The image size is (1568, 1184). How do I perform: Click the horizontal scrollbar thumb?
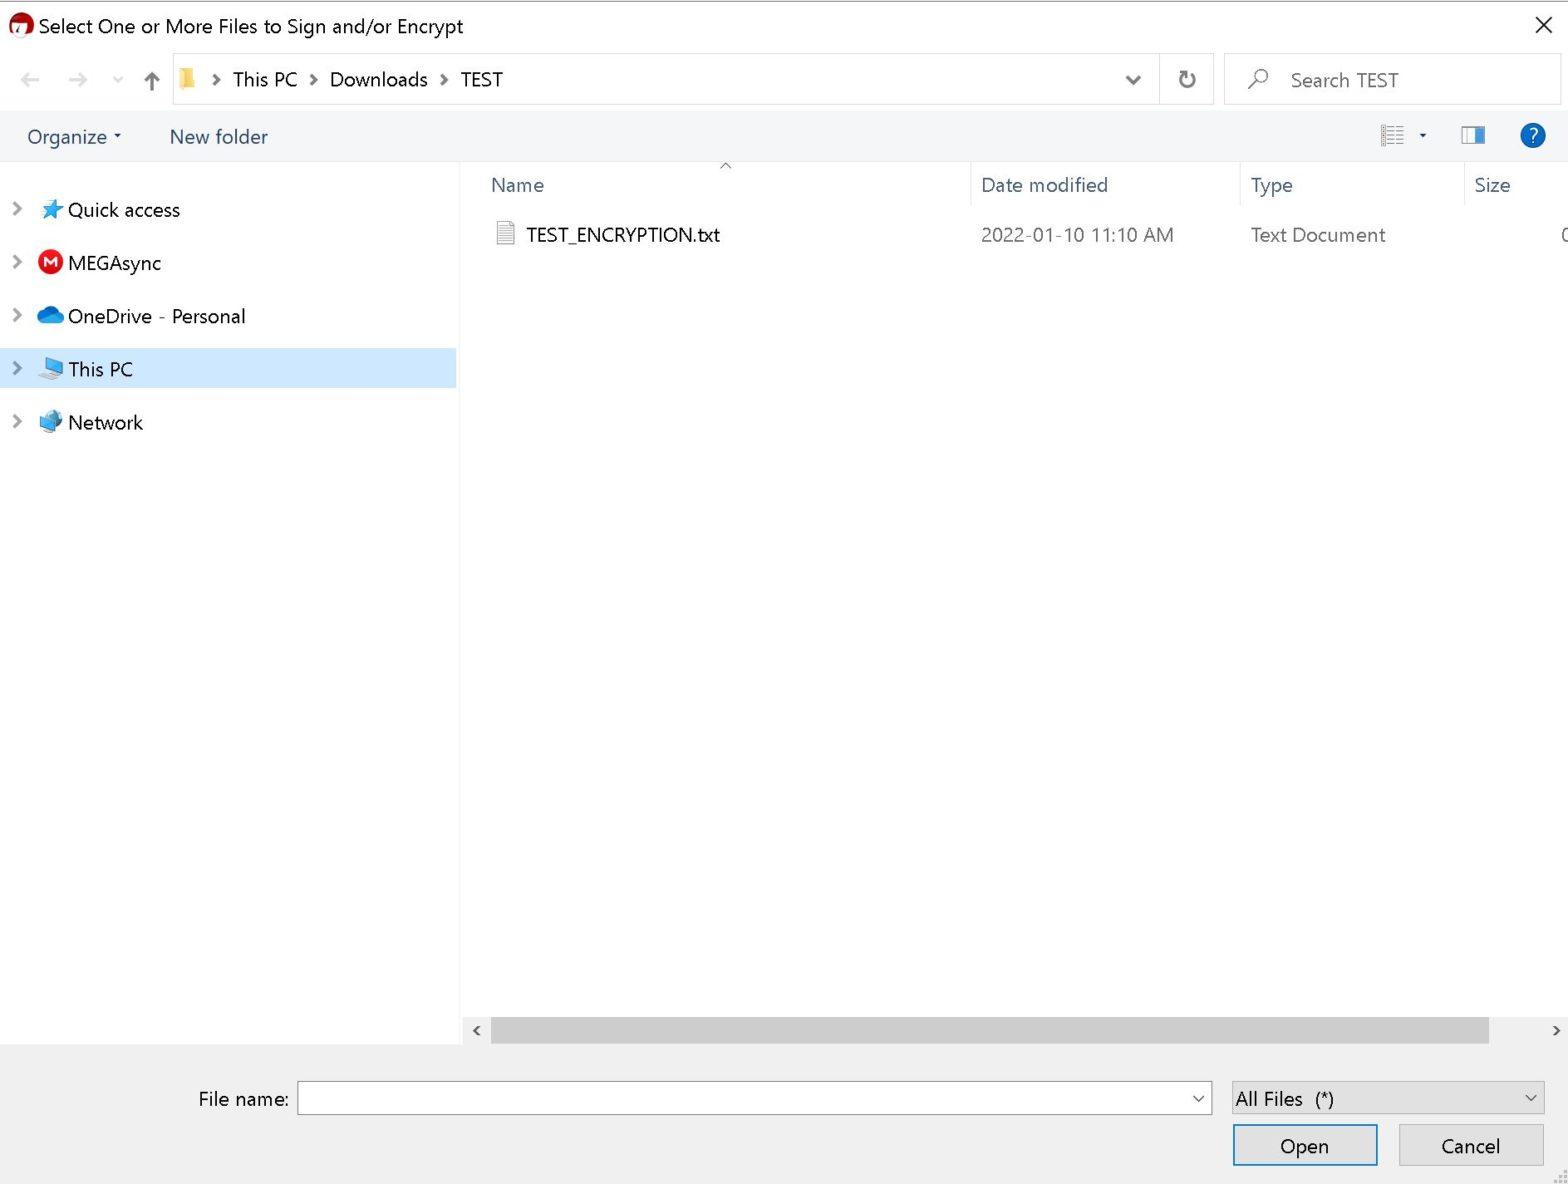tap(989, 1030)
